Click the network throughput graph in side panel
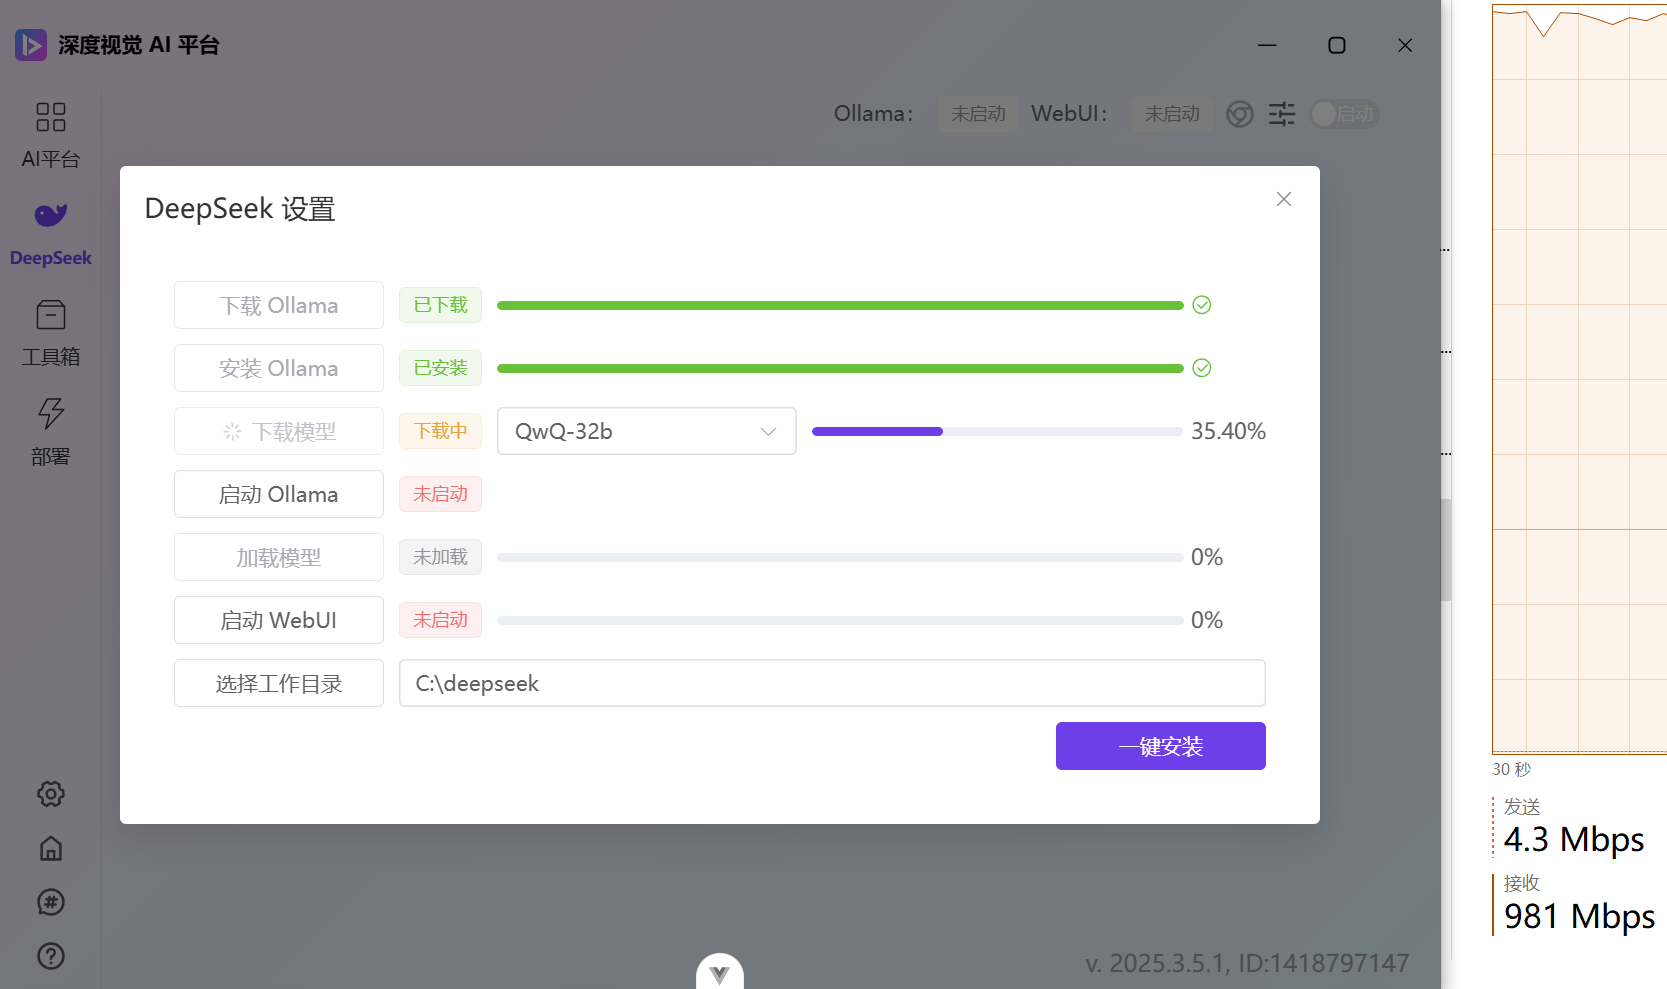The height and width of the screenshot is (989, 1667). pyautogui.click(x=1579, y=379)
